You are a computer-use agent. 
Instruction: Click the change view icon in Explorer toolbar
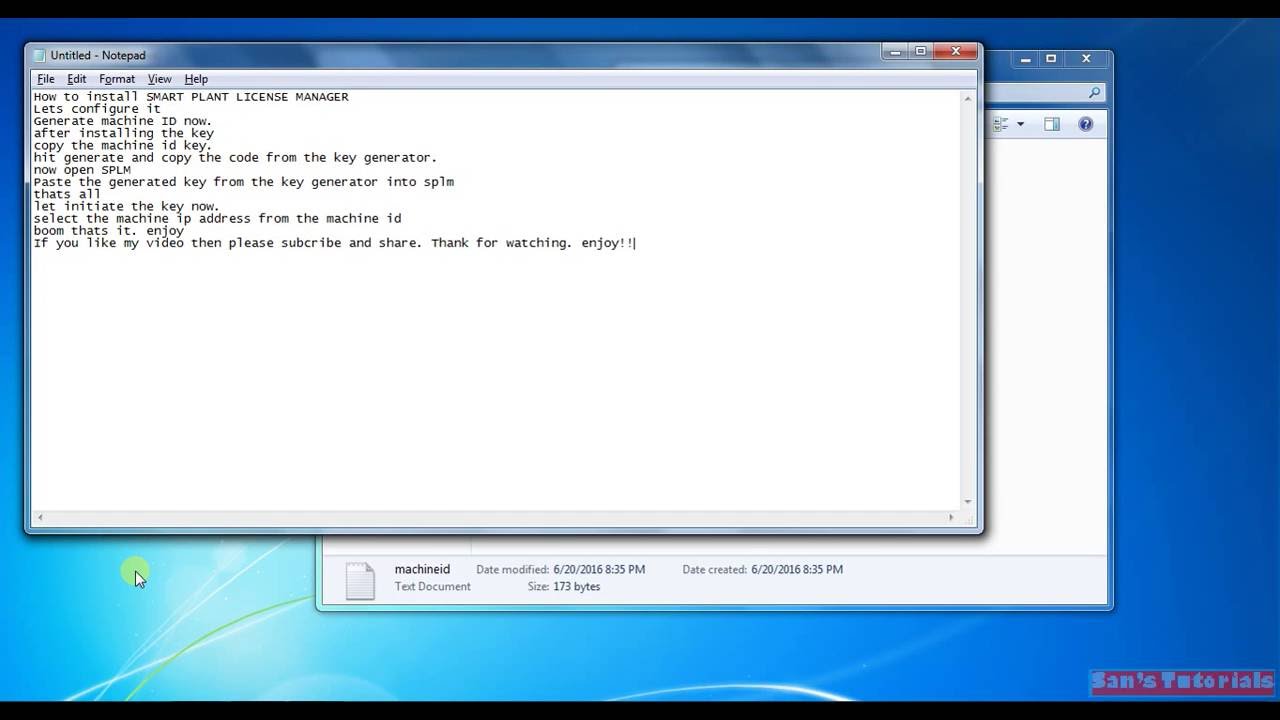tap(1000, 124)
